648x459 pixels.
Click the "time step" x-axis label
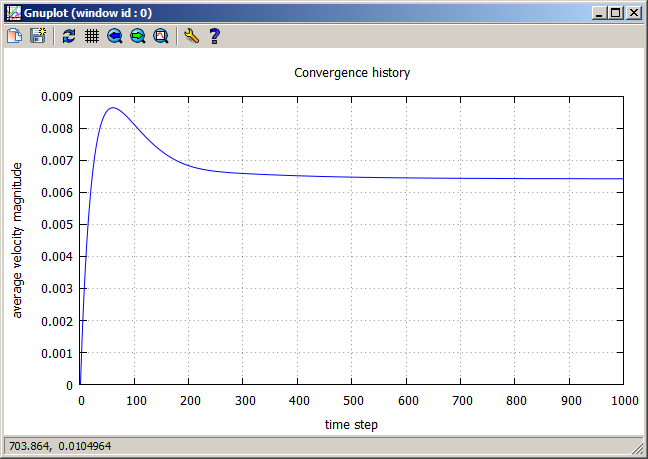click(x=351, y=425)
